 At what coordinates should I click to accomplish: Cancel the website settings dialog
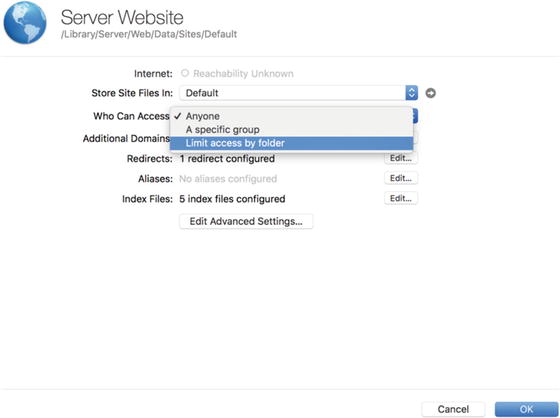point(453,409)
